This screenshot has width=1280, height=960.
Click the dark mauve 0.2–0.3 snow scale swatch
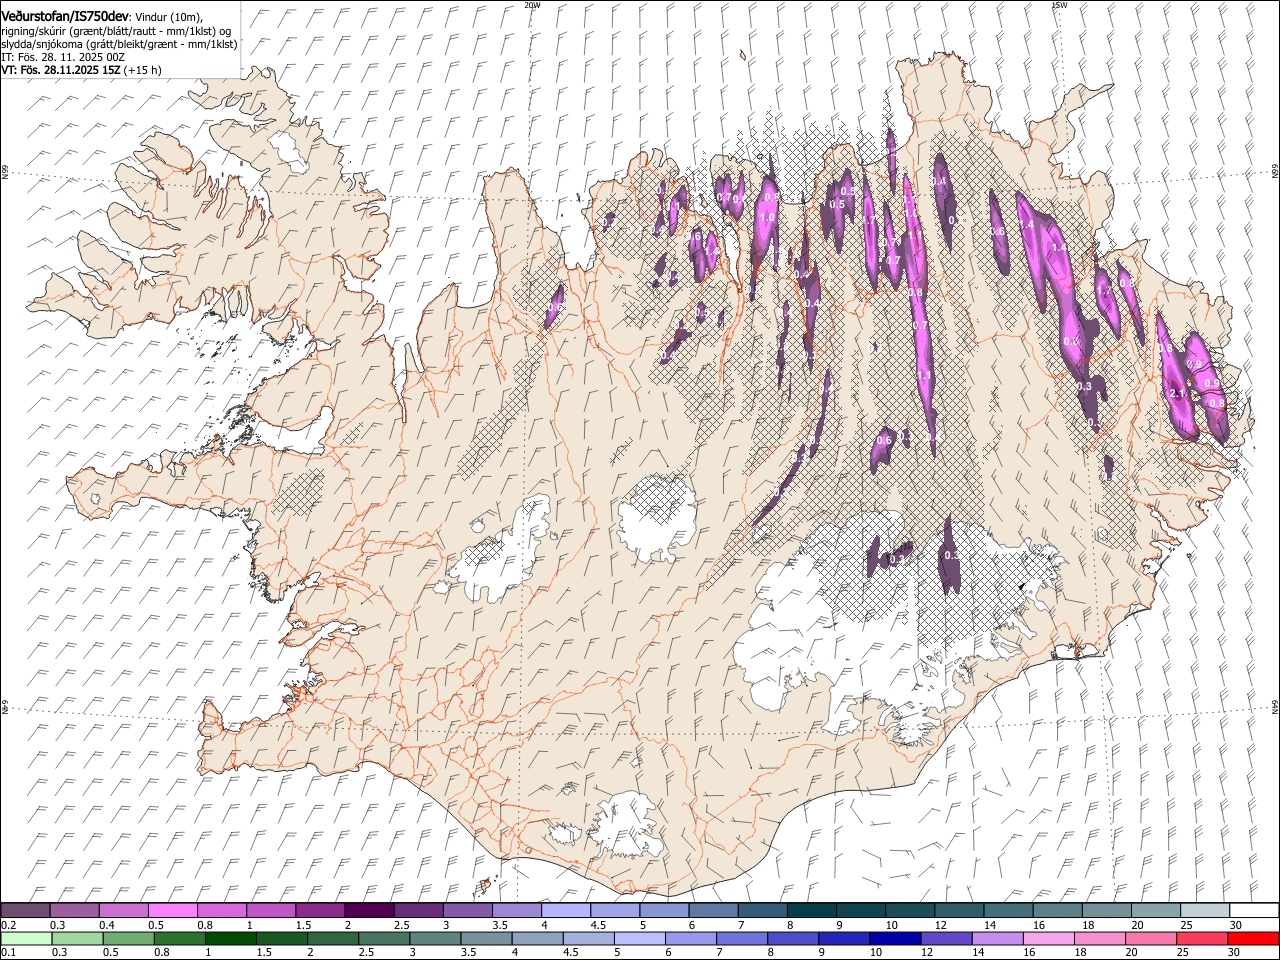[25, 910]
